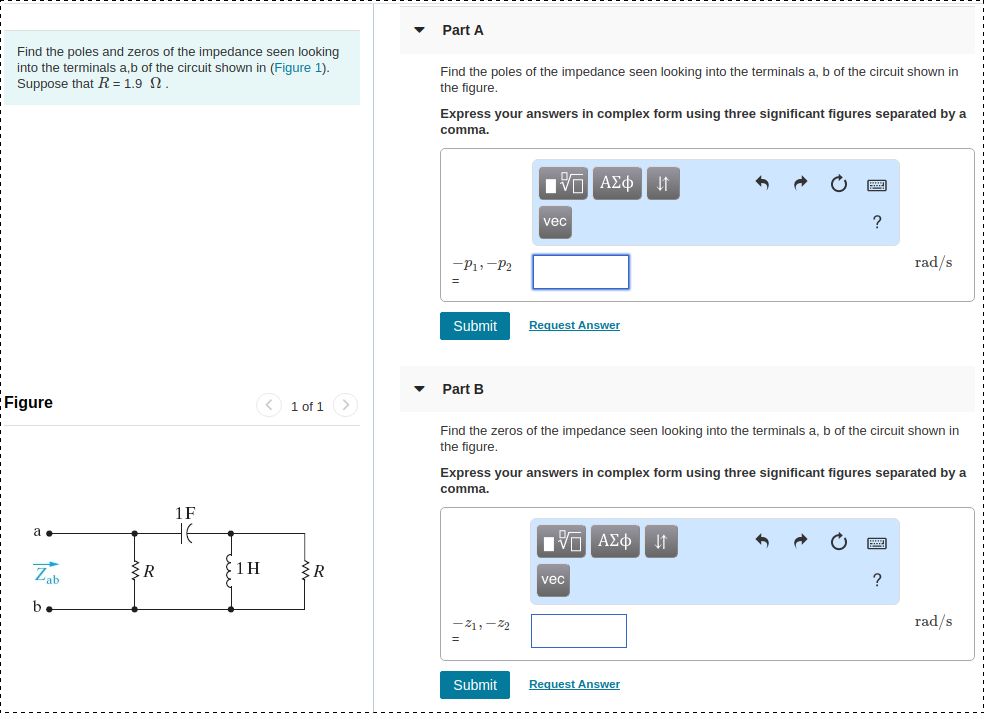Open help question mark in Part B
Viewport: 984px width, 713px height.
(x=877, y=581)
